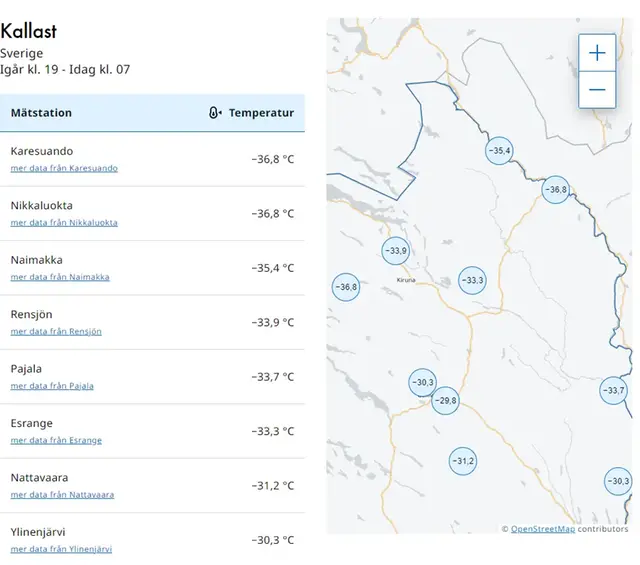Open more data from Nattavaara

[62, 495]
